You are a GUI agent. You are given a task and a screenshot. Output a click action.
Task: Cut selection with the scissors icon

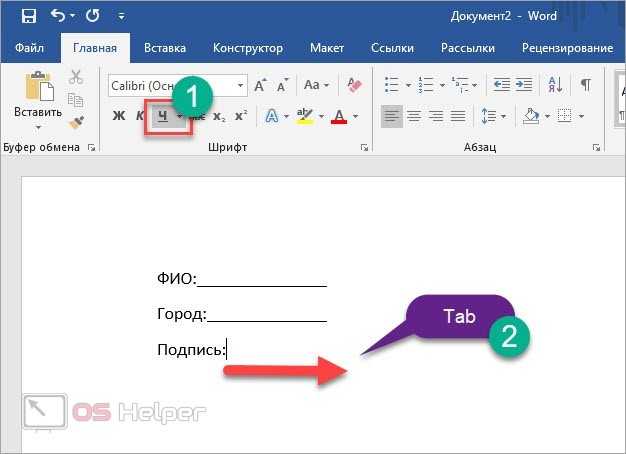point(76,77)
